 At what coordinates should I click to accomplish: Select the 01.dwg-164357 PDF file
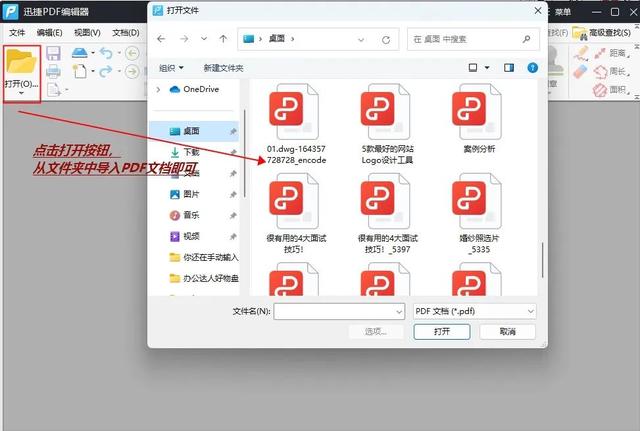[x=296, y=124]
